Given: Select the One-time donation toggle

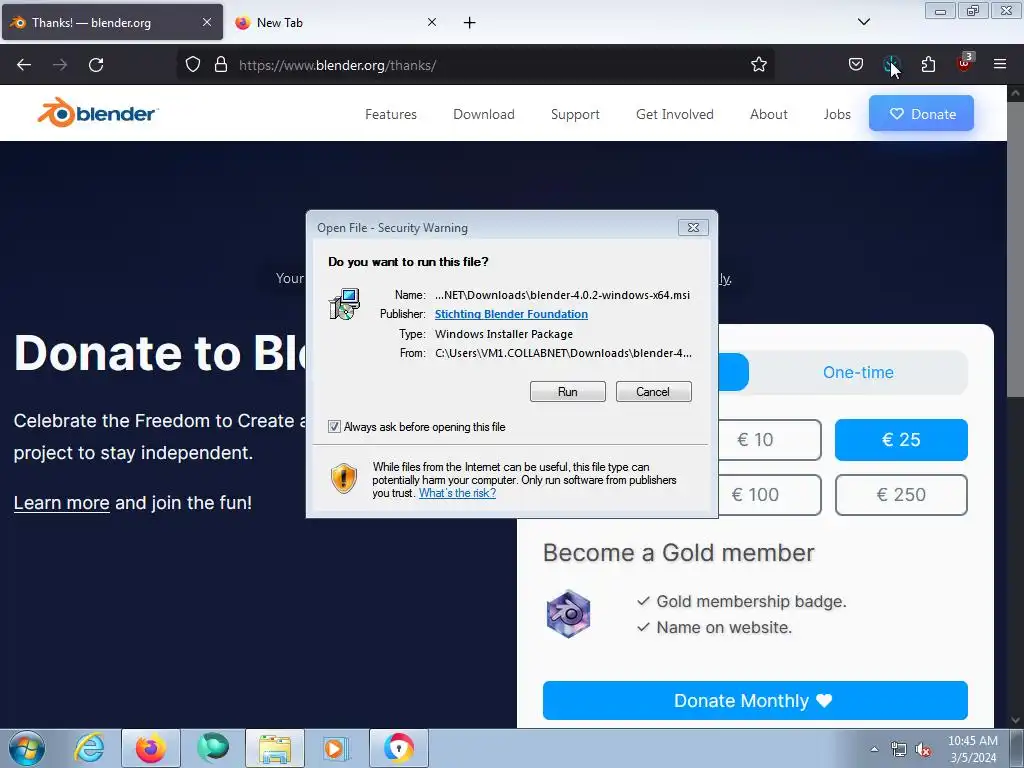Looking at the screenshot, I should [x=858, y=372].
